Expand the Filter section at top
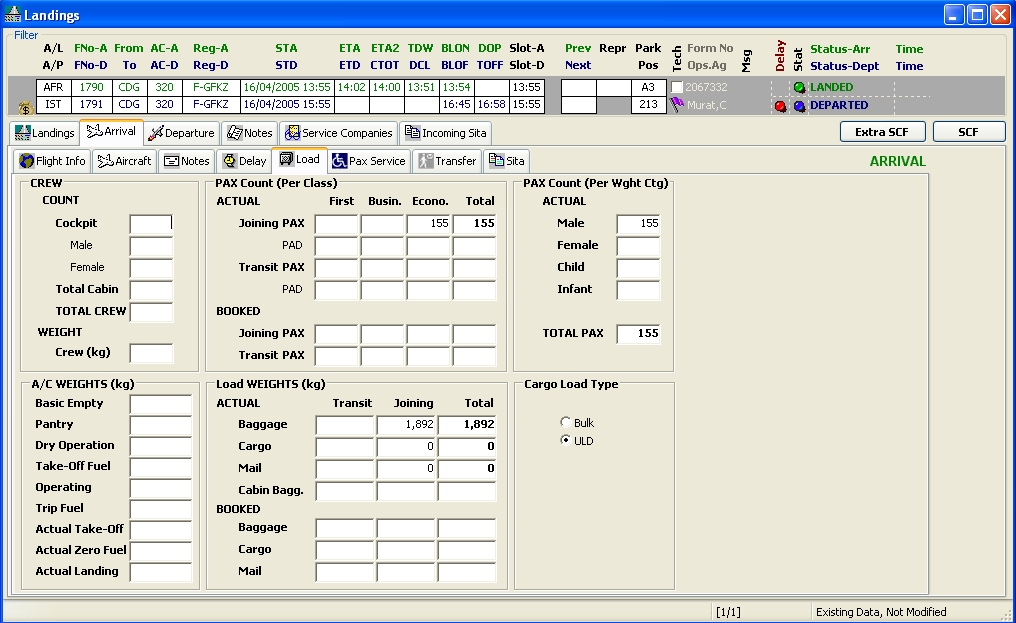1016x623 pixels. (25, 35)
